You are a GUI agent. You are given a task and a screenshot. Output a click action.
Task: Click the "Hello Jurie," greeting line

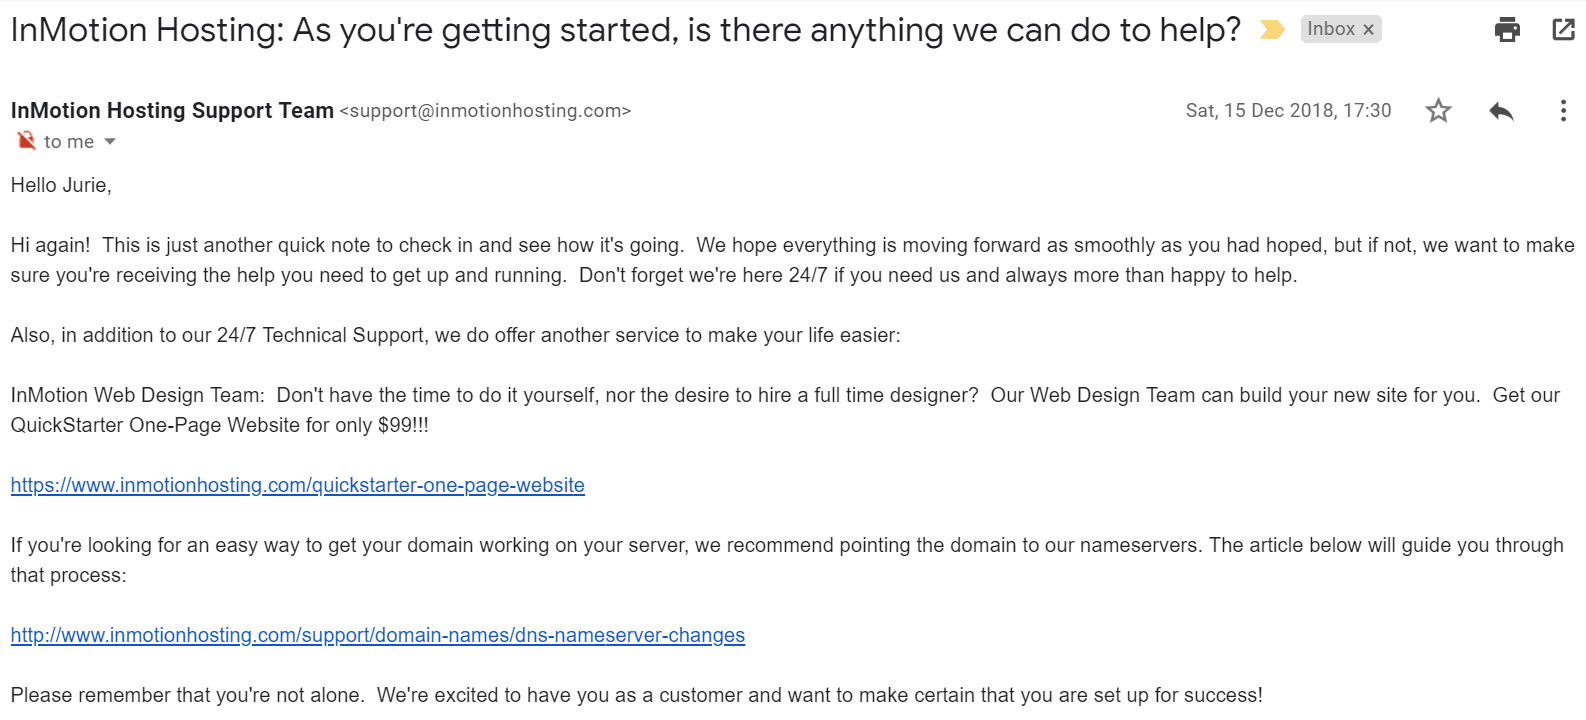pyautogui.click(x=61, y=185)
